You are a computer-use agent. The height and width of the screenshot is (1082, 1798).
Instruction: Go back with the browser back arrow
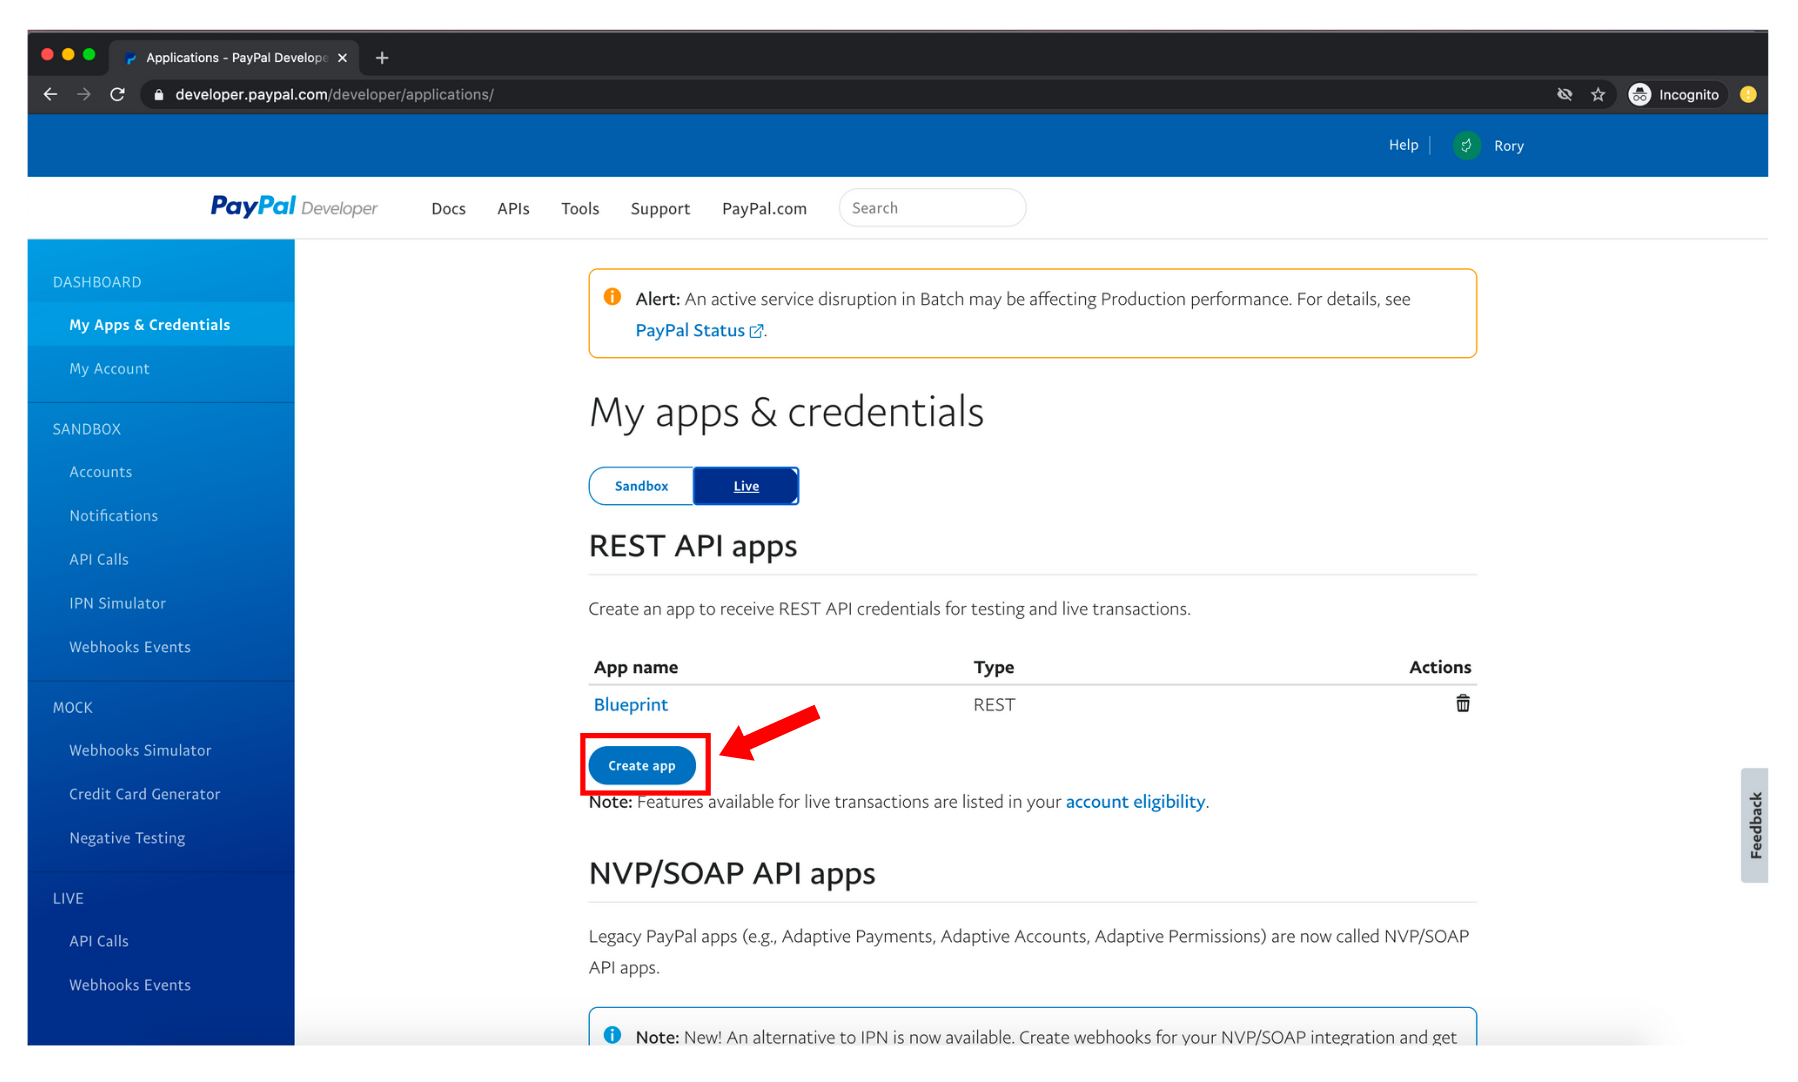point(50,94)
